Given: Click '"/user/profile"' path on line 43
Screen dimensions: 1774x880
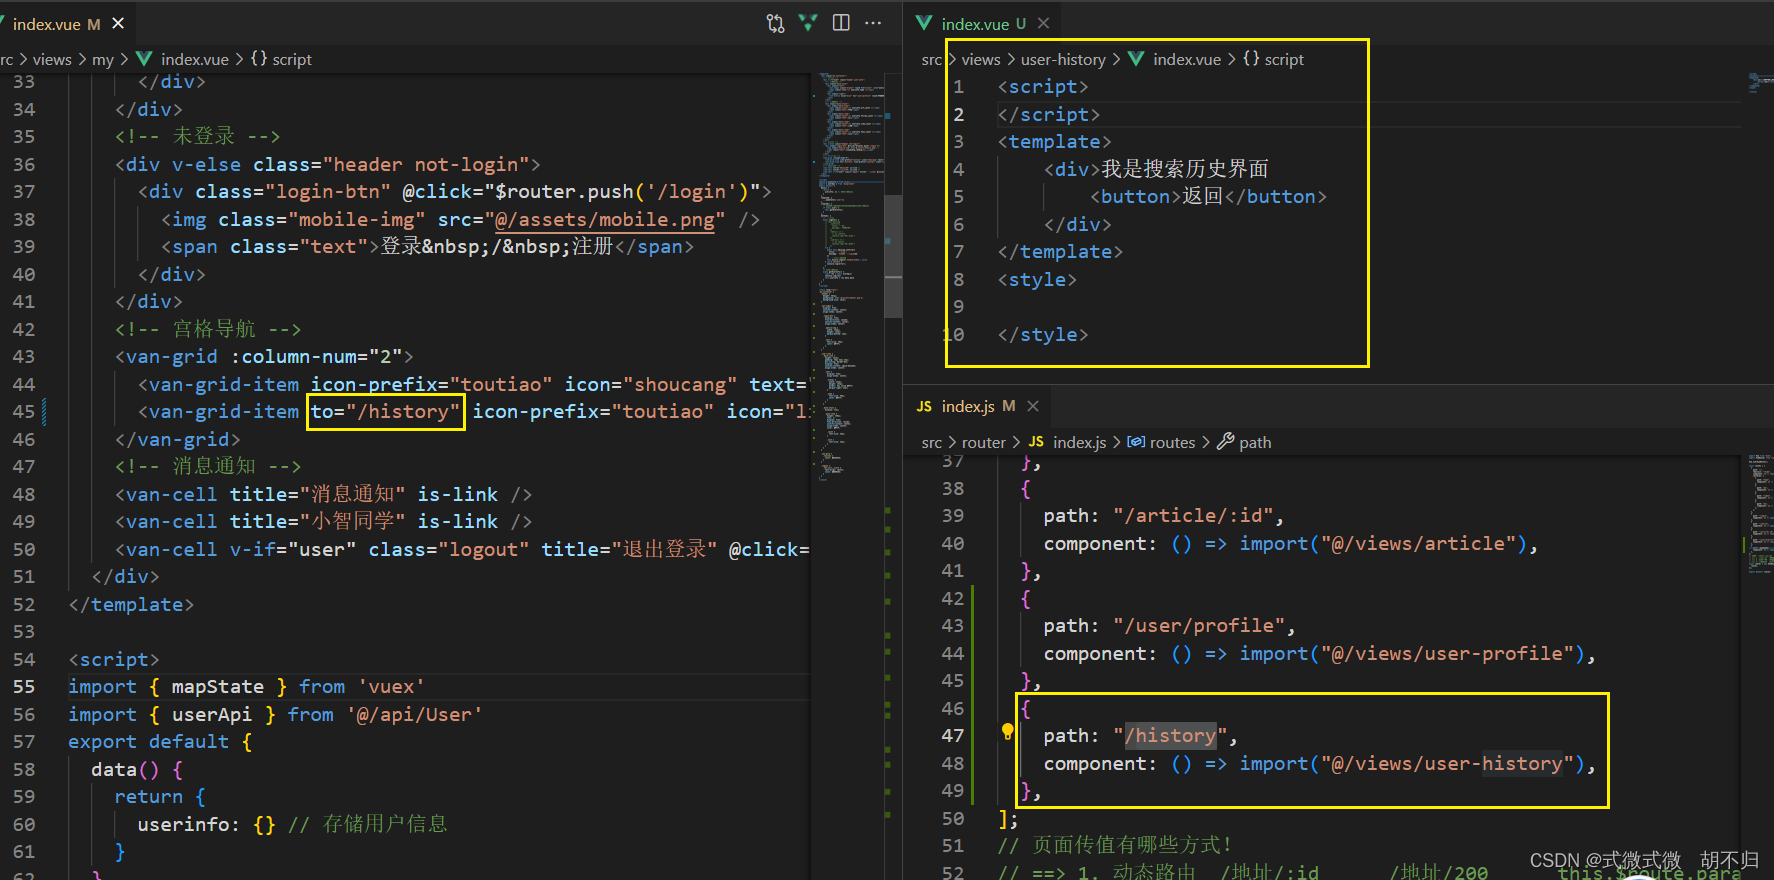Looking at the screenshot, I should pyautogui.click(x=1199, y=625).
